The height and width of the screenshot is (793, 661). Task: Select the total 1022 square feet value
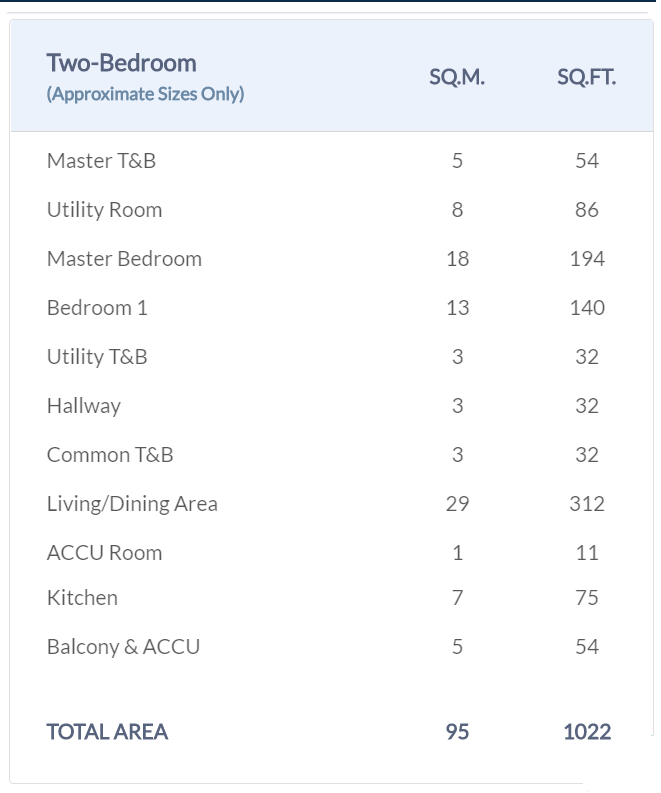pos(586,731)
